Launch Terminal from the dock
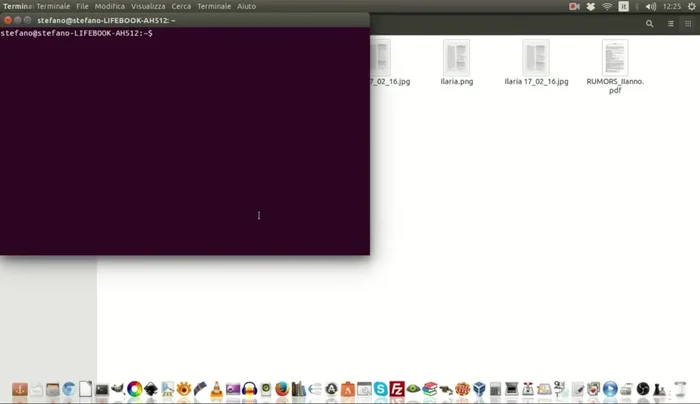 (102, 389)
